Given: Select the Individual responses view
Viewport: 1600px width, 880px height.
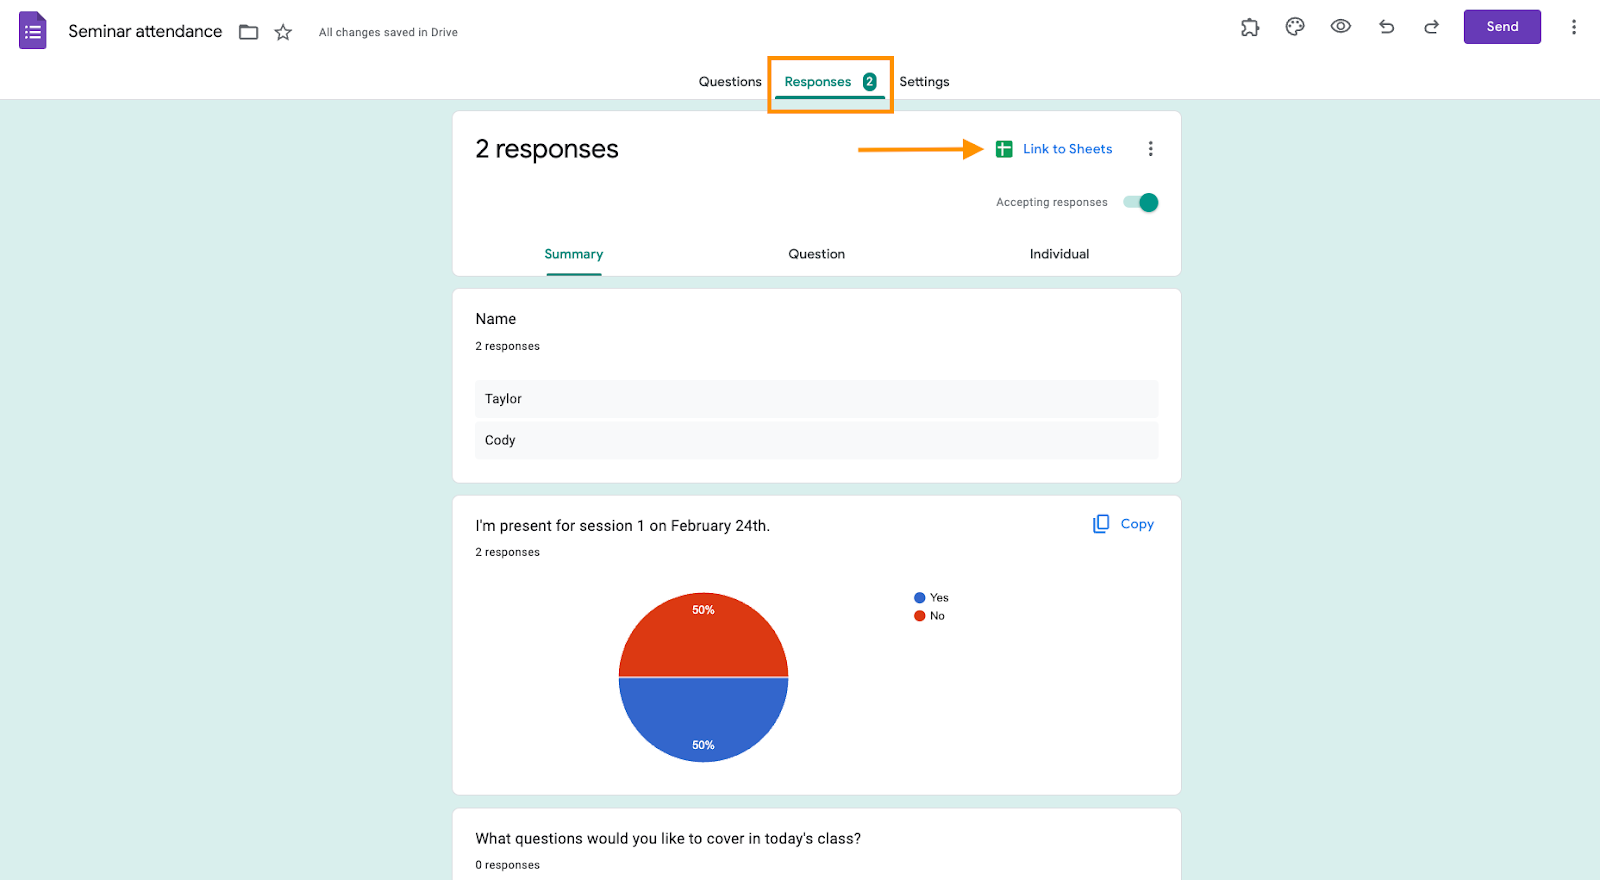Looking at the screenshot, I should pos(1059,254).
